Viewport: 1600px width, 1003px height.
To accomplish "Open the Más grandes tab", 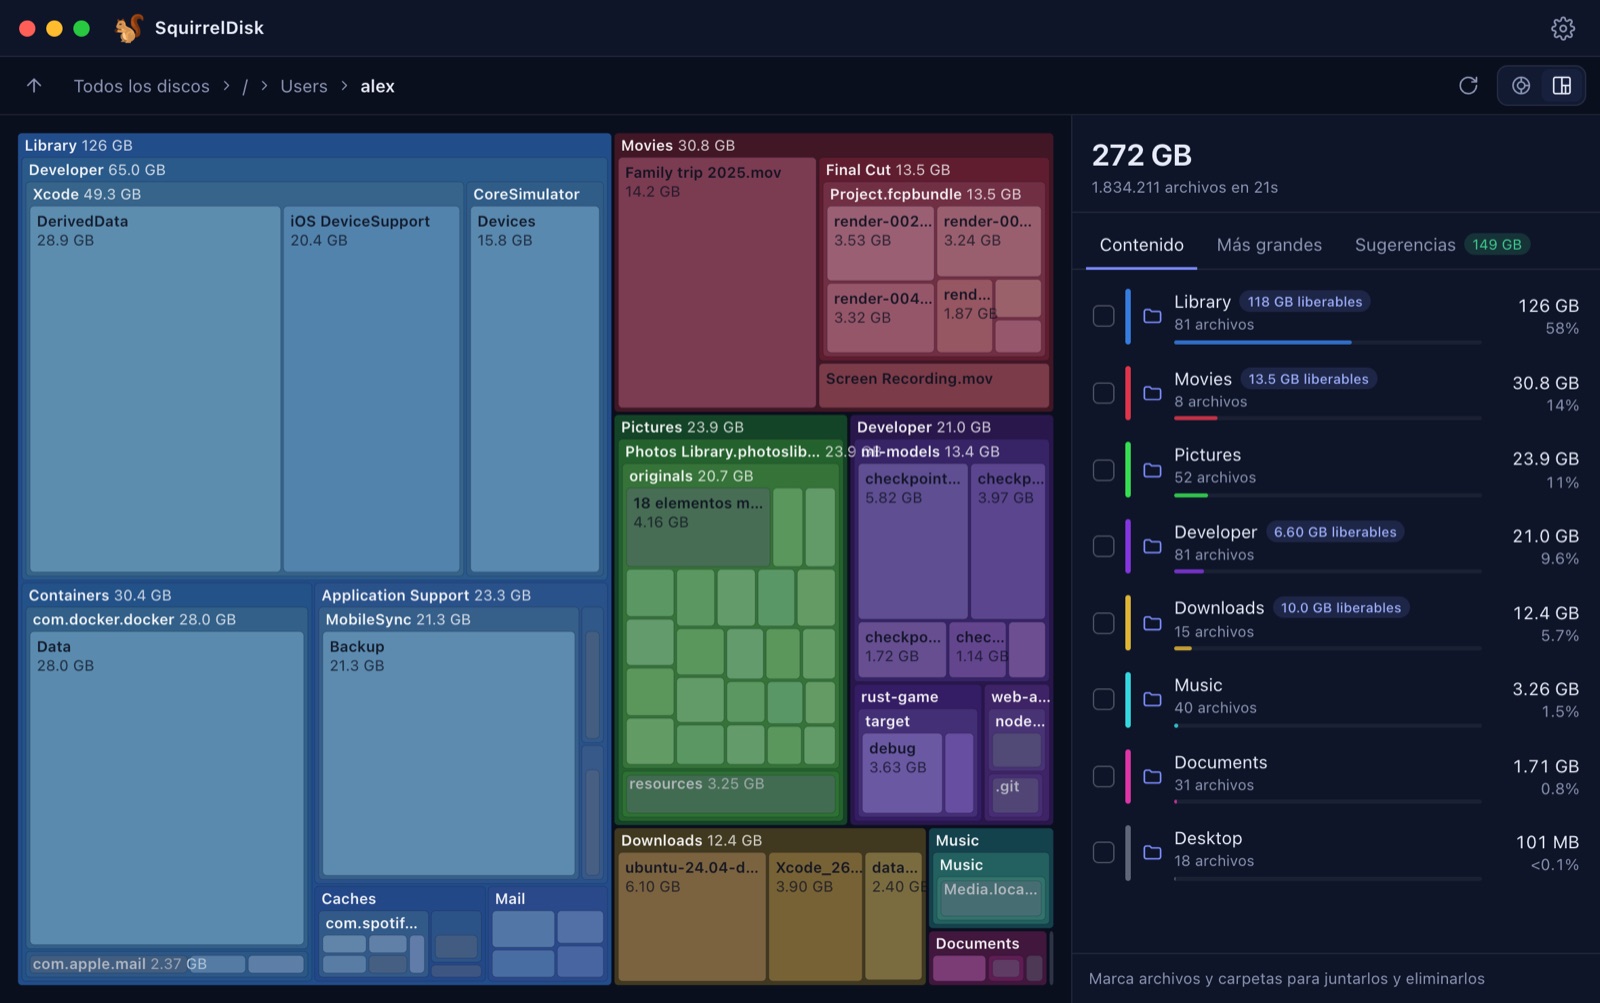I will click(x=1269, y=245).
